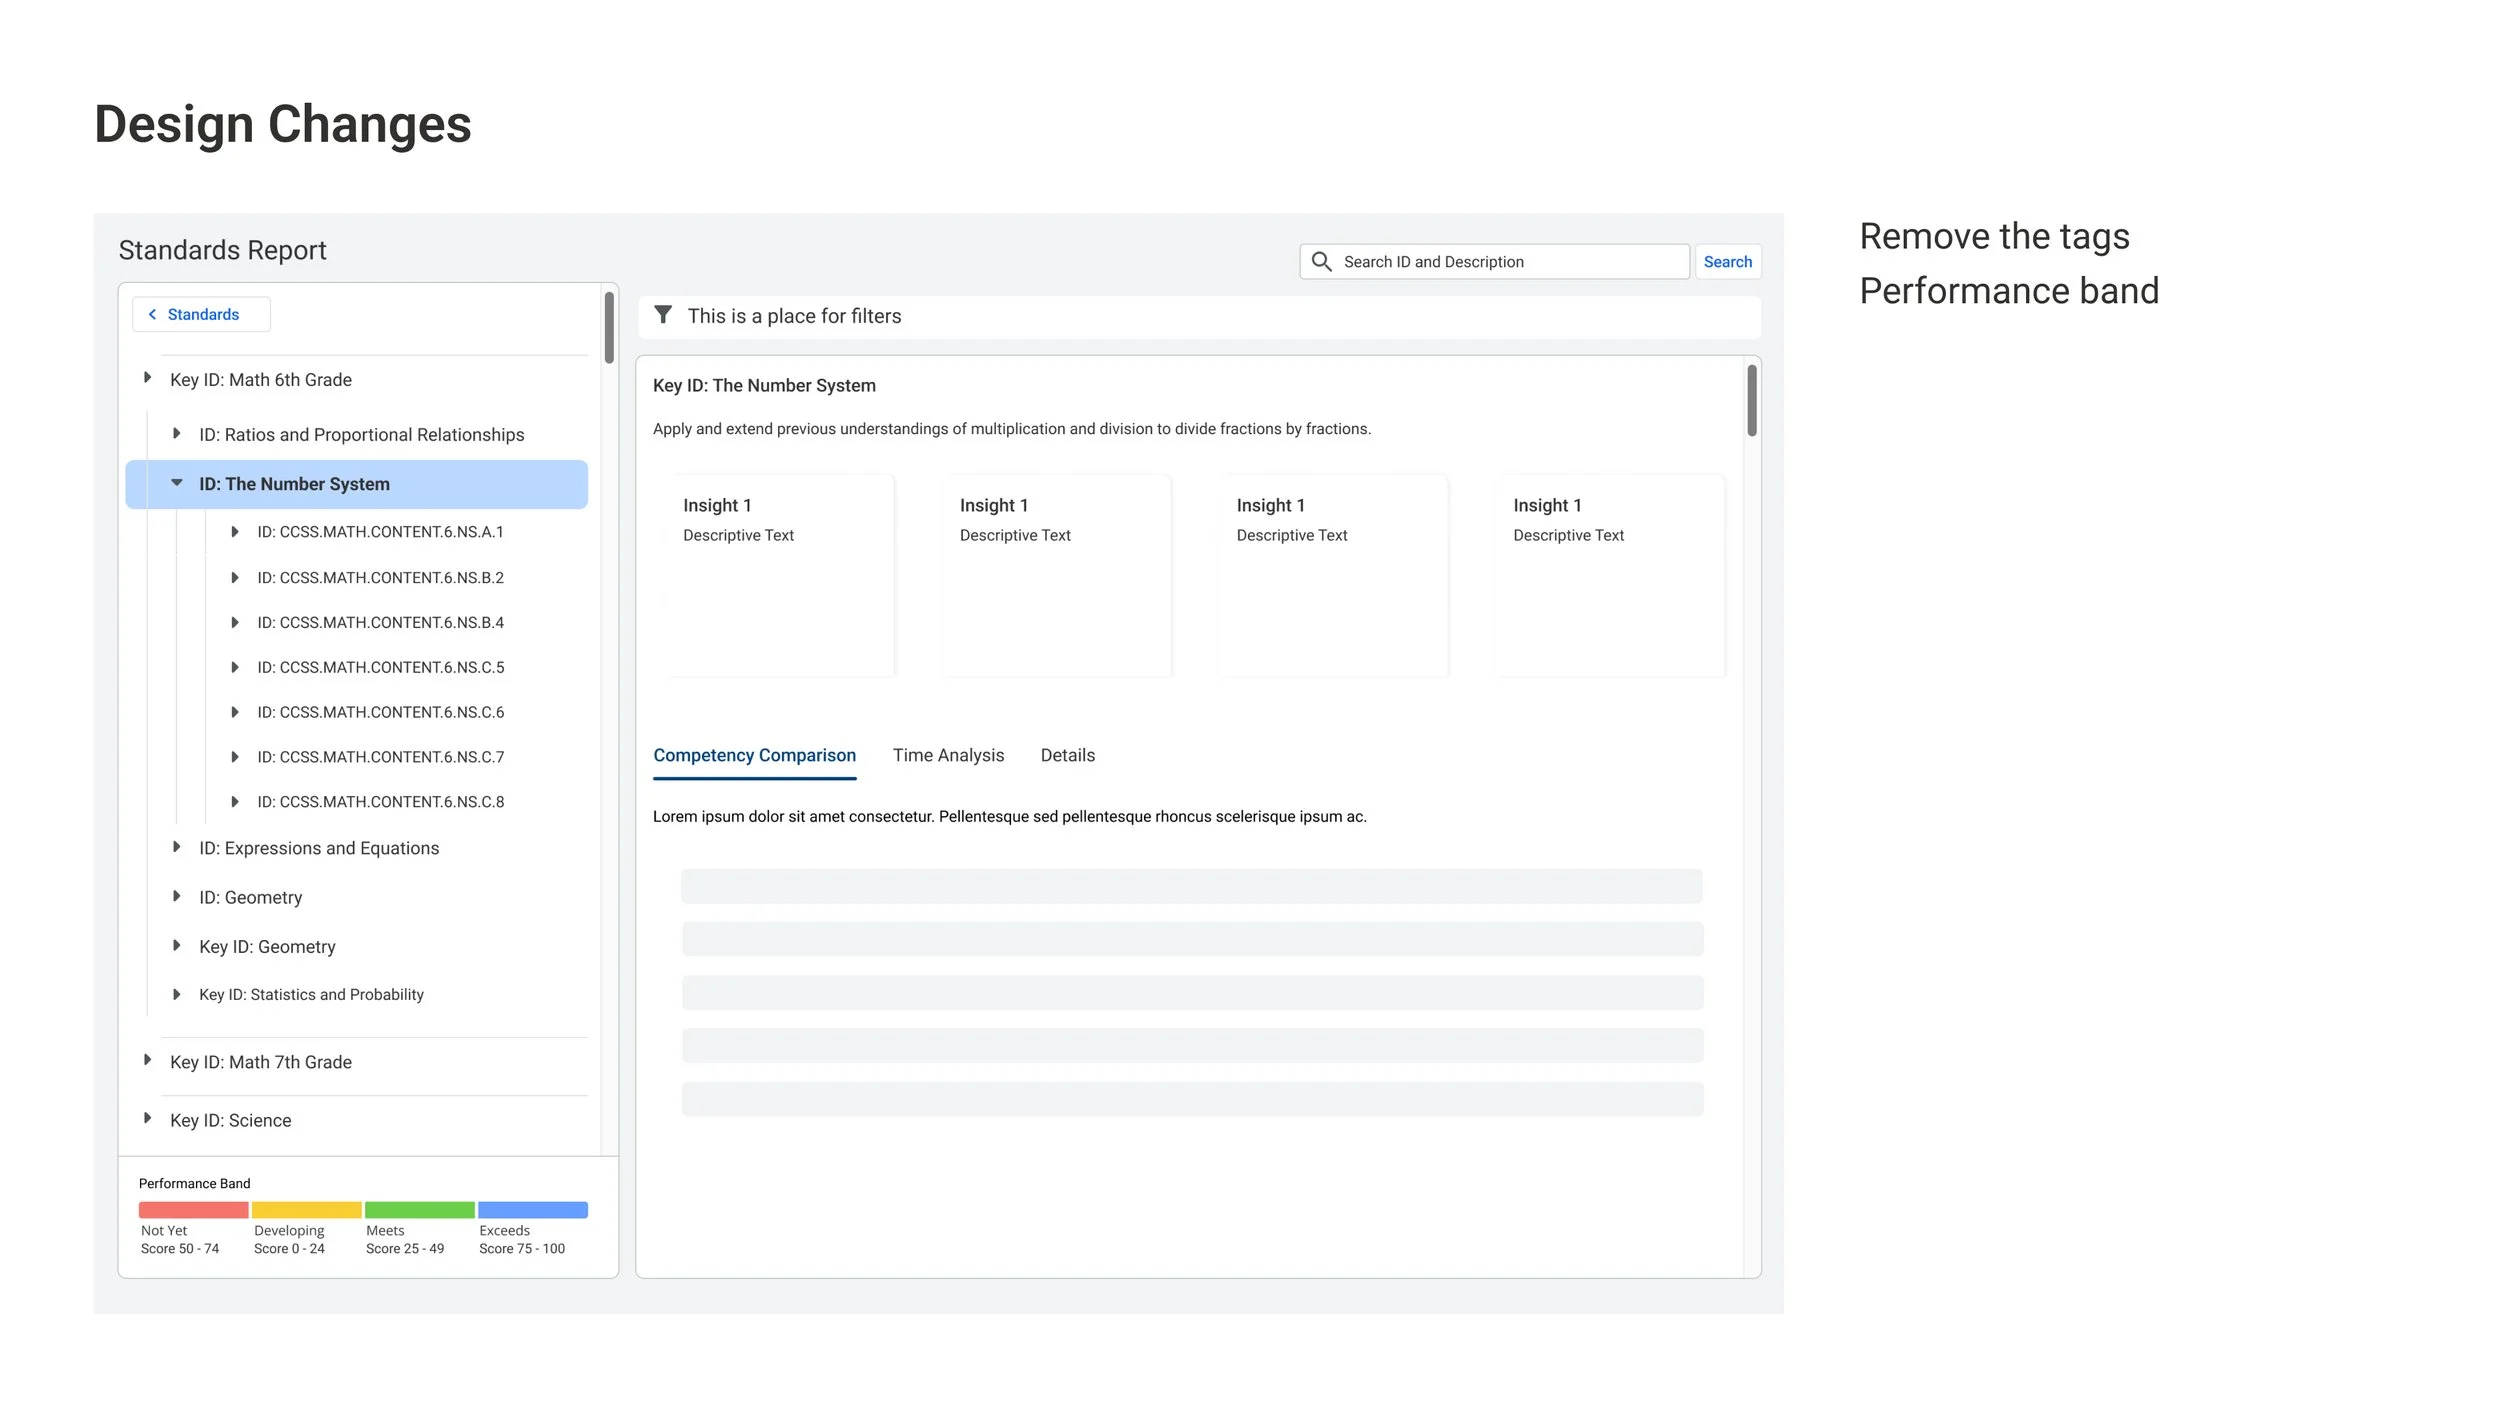Open the Details tab
The width and height of the screenshot is (2500, 1406).
(x=1067, y=755)
